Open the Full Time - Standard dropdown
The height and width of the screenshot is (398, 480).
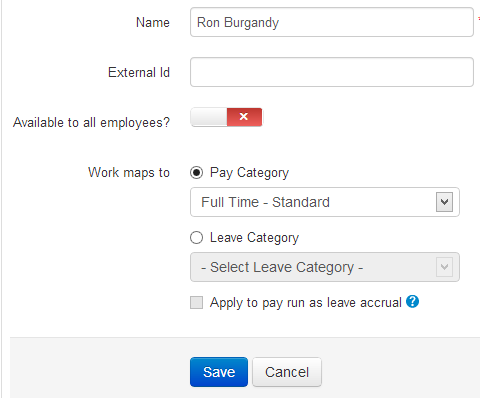tap(325, 202)
